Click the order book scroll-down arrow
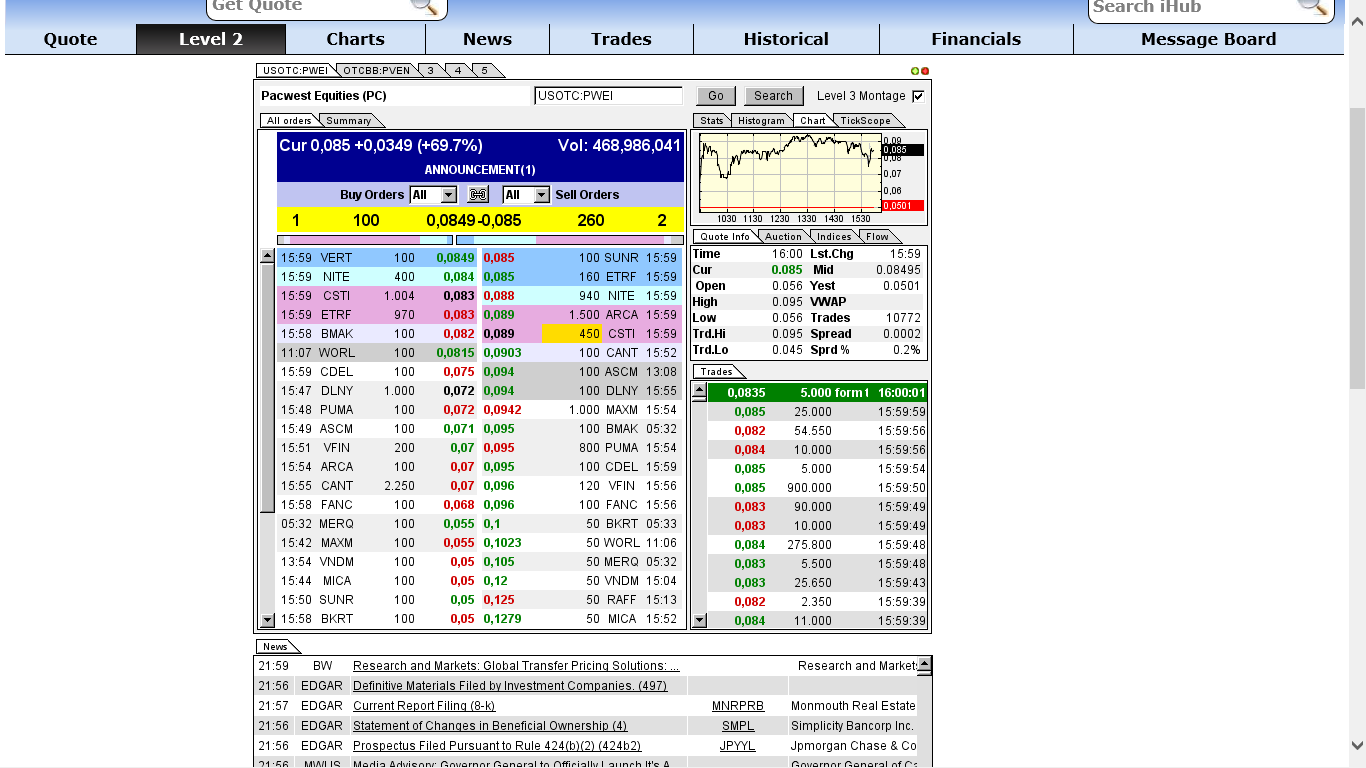Image resolution: width=1366 pixels, height=768 pixels. [x=267, y=620]
